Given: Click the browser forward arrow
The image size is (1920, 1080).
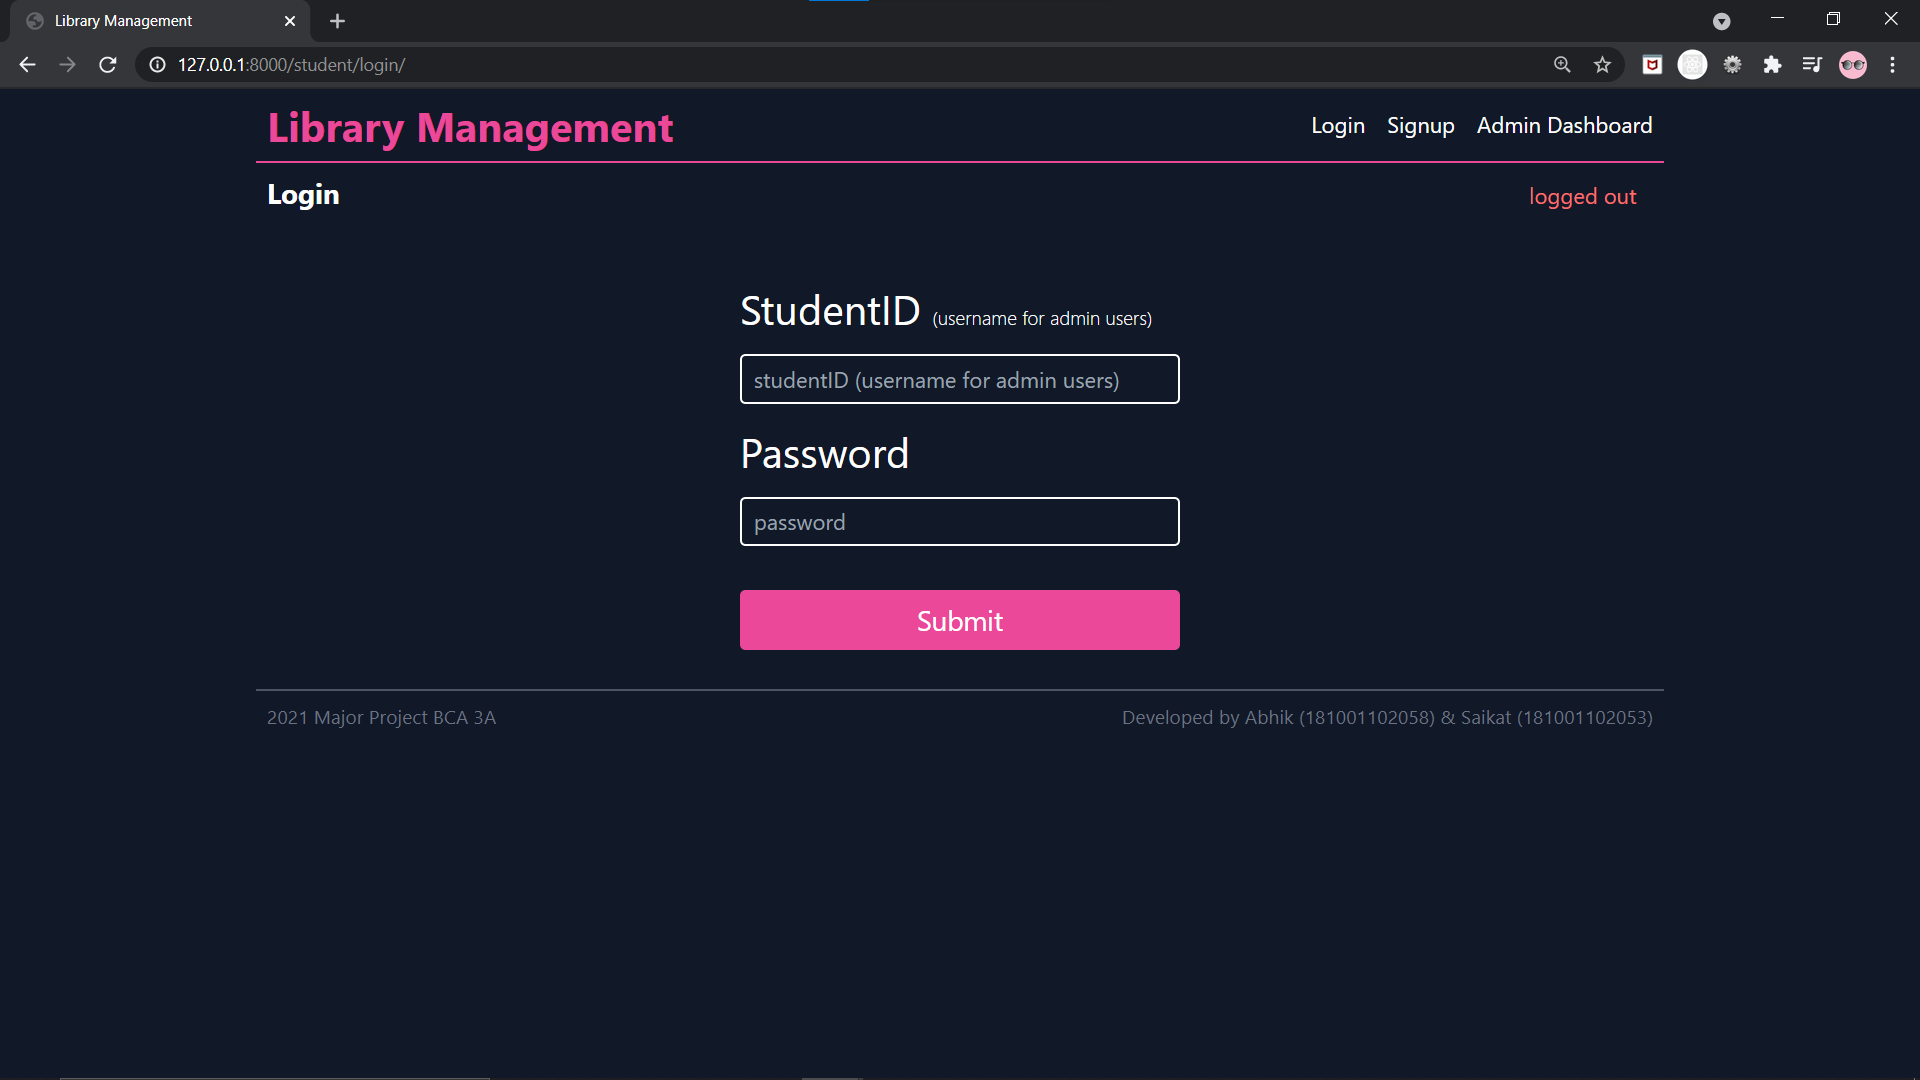Looking at the screenshot, I should click(67, 65).
